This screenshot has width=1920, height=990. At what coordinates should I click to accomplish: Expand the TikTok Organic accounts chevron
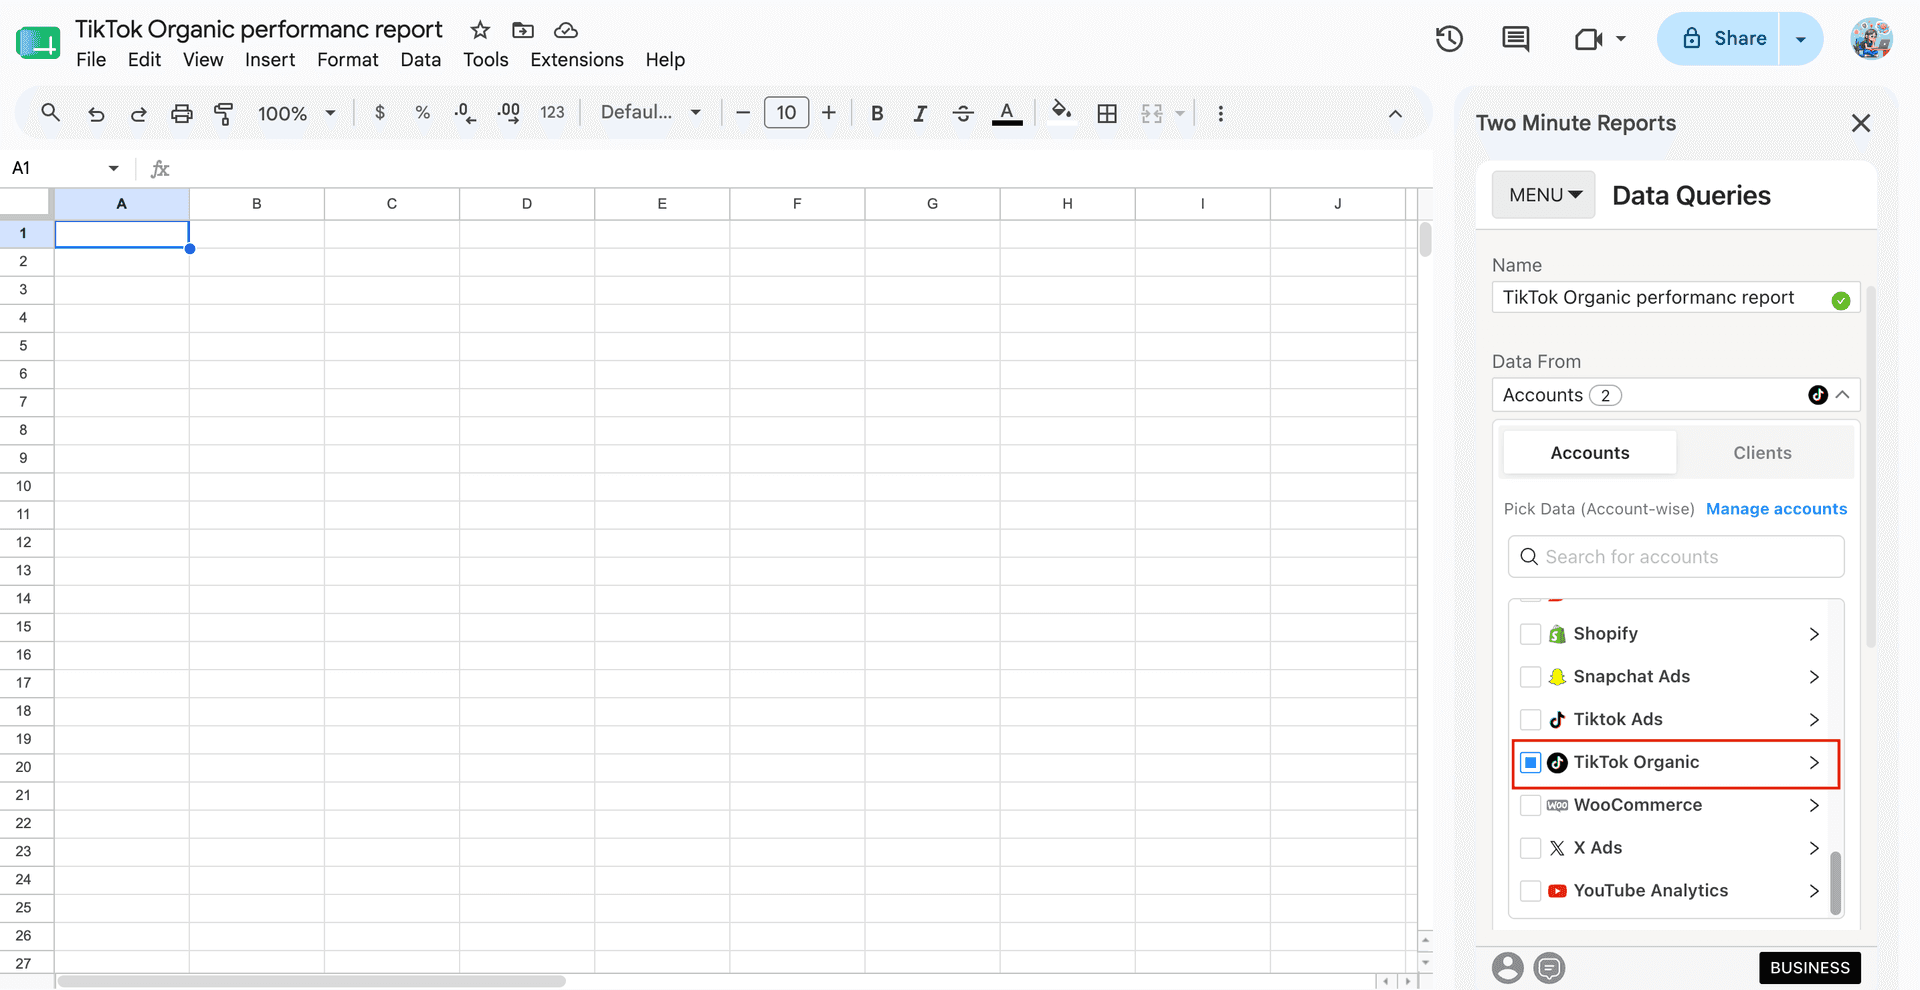tap(1814, 763)
